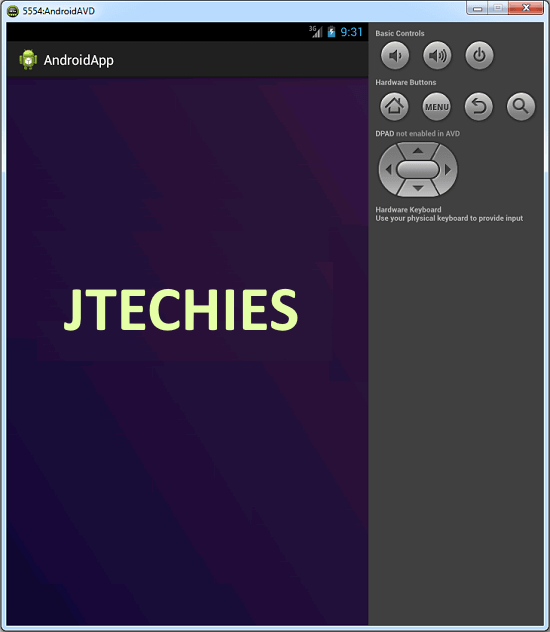Click the 5554:AndroidAVD window title
The image size is (550, 632).
(x=59, y=11)
